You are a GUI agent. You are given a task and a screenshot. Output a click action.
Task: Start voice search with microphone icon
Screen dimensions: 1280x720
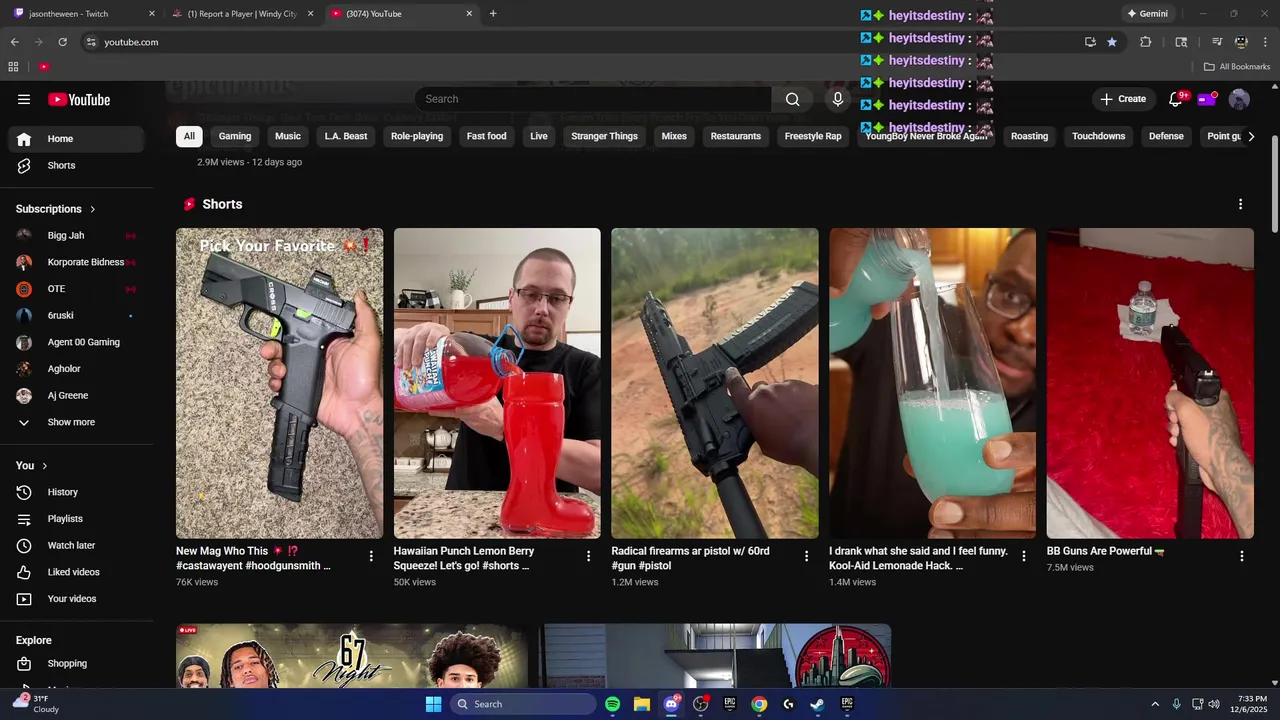[838, 99]
